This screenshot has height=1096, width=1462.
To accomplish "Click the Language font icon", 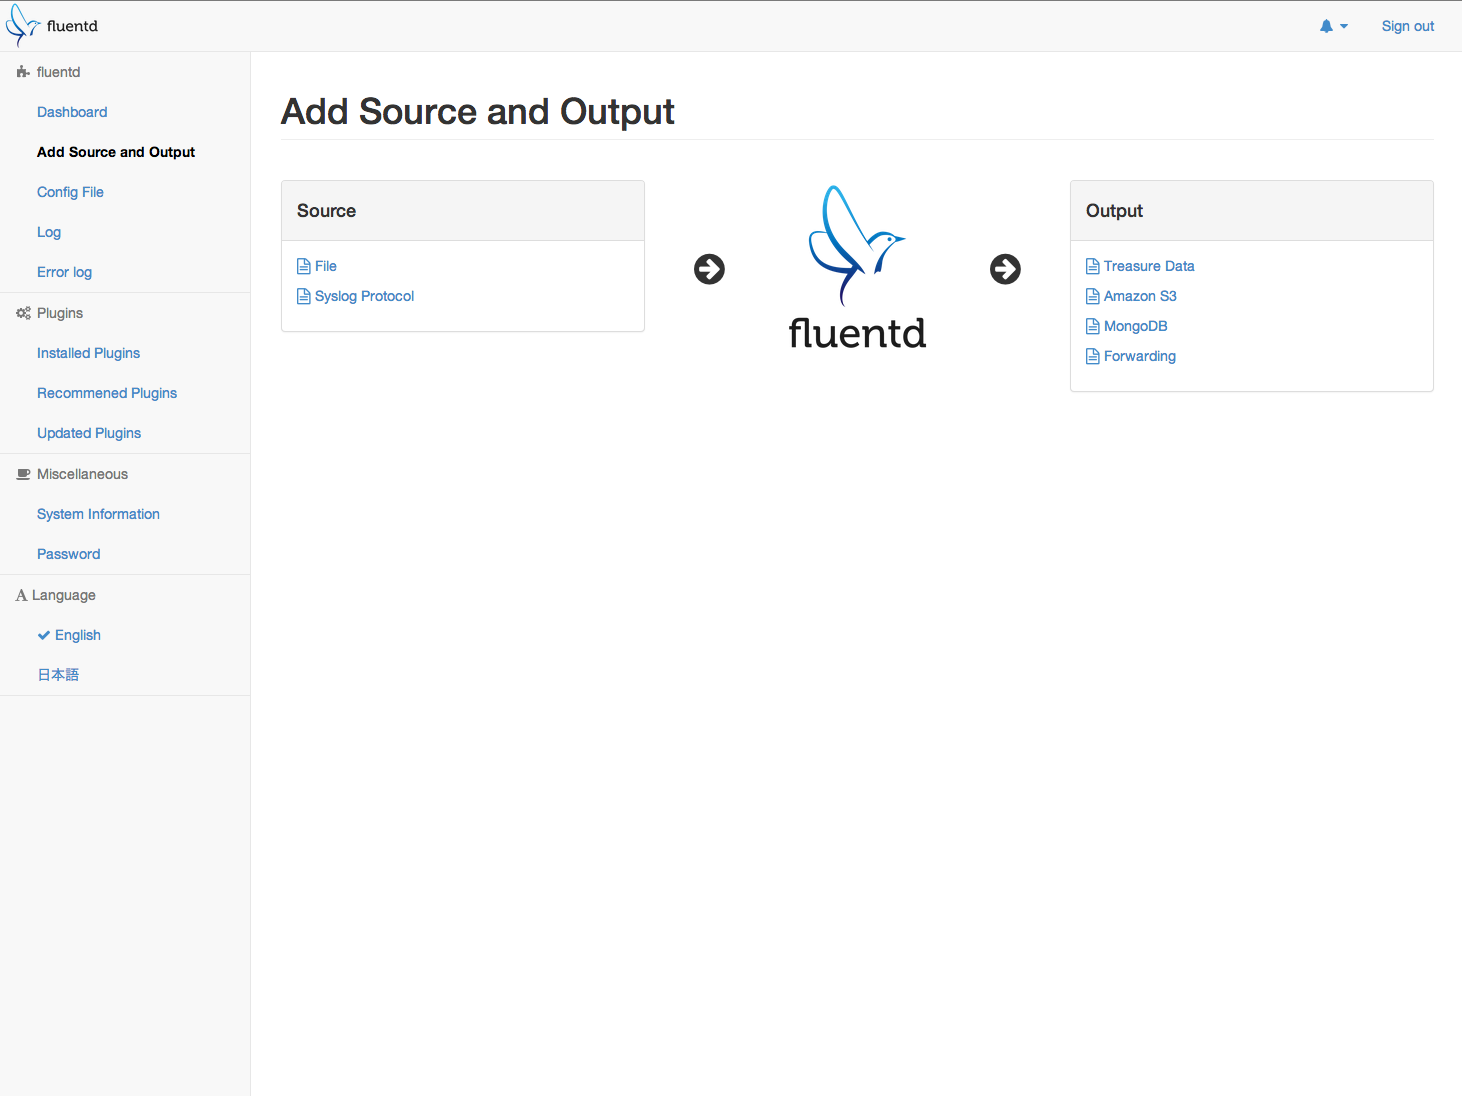I will coord(21,595).
